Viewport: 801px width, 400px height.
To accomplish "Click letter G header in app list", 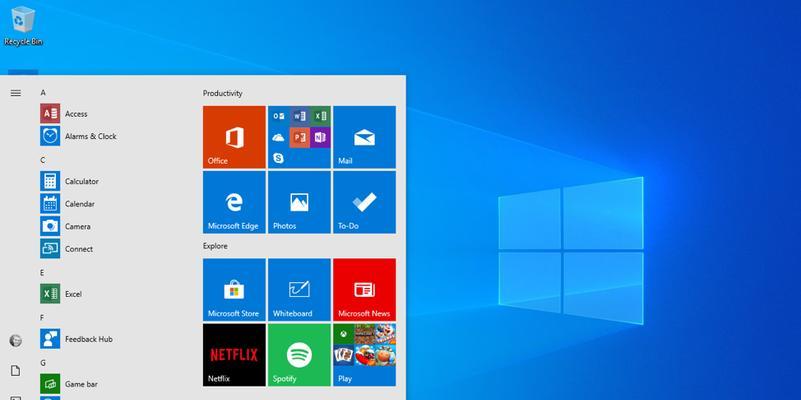I will [43, 363].
